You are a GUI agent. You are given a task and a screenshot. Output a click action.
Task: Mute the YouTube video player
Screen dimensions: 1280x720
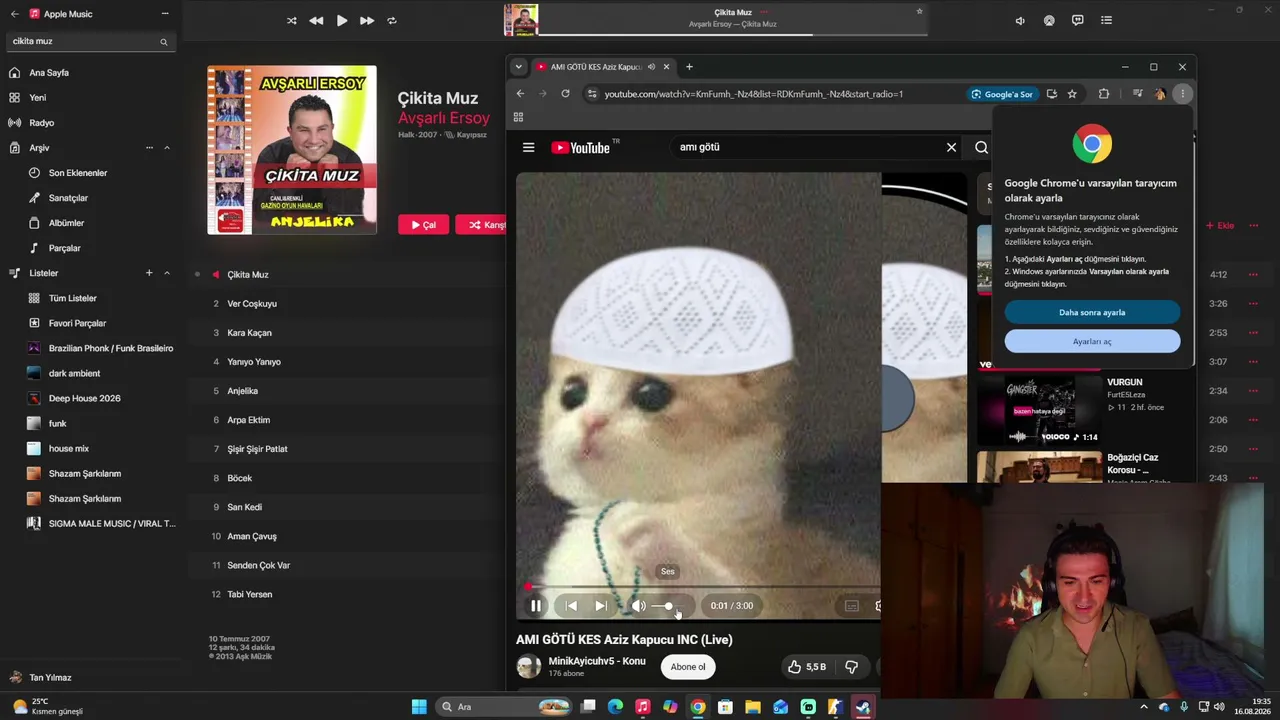coord(638,605)
